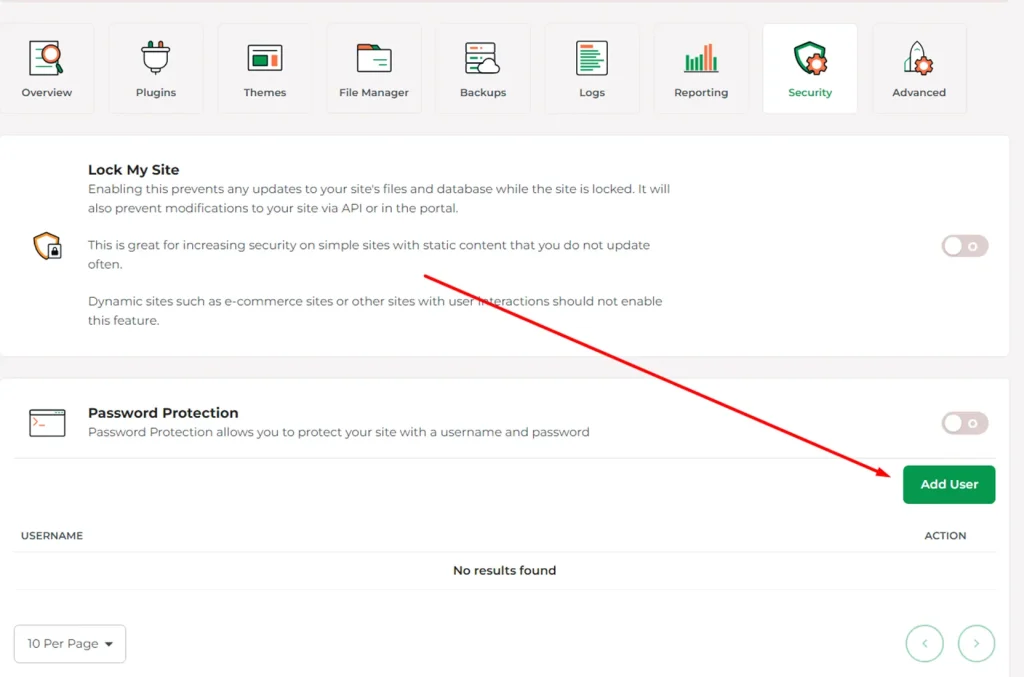This screenshot has height=677, width=1024.
Task: Click the Password Protection heading
Action: coord(163,413)
